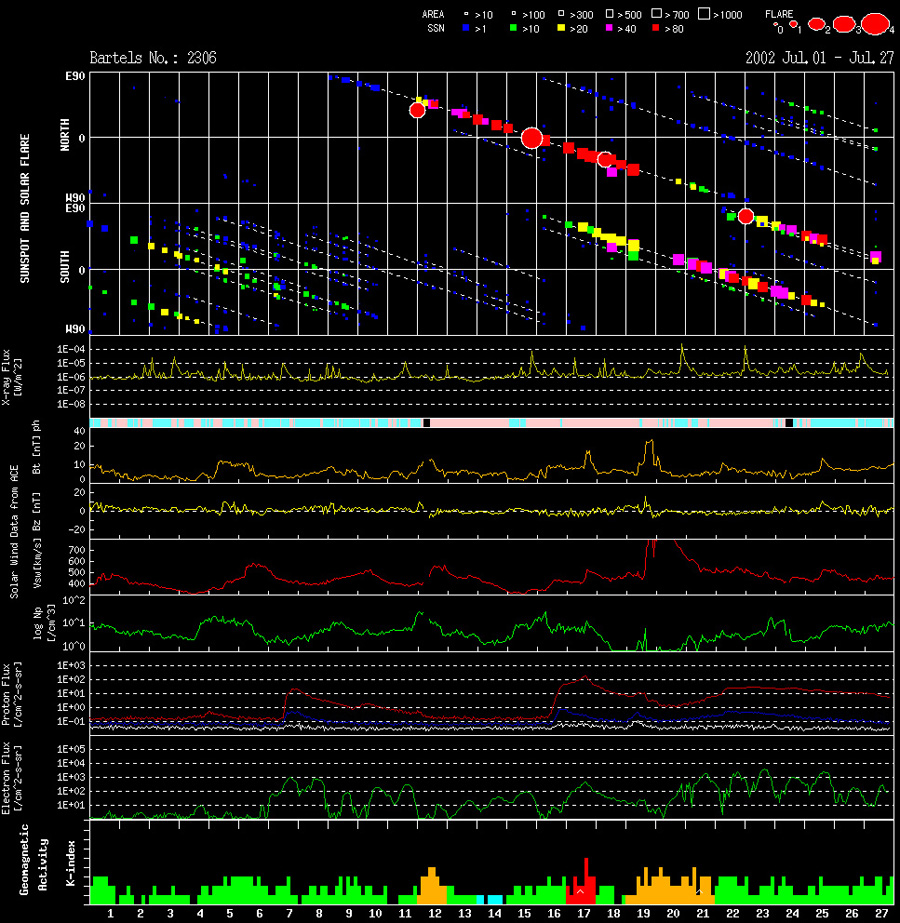Select the AREA >500 legend square
Image resolution: width=900 pixels, height=923 pixels.
609,13
